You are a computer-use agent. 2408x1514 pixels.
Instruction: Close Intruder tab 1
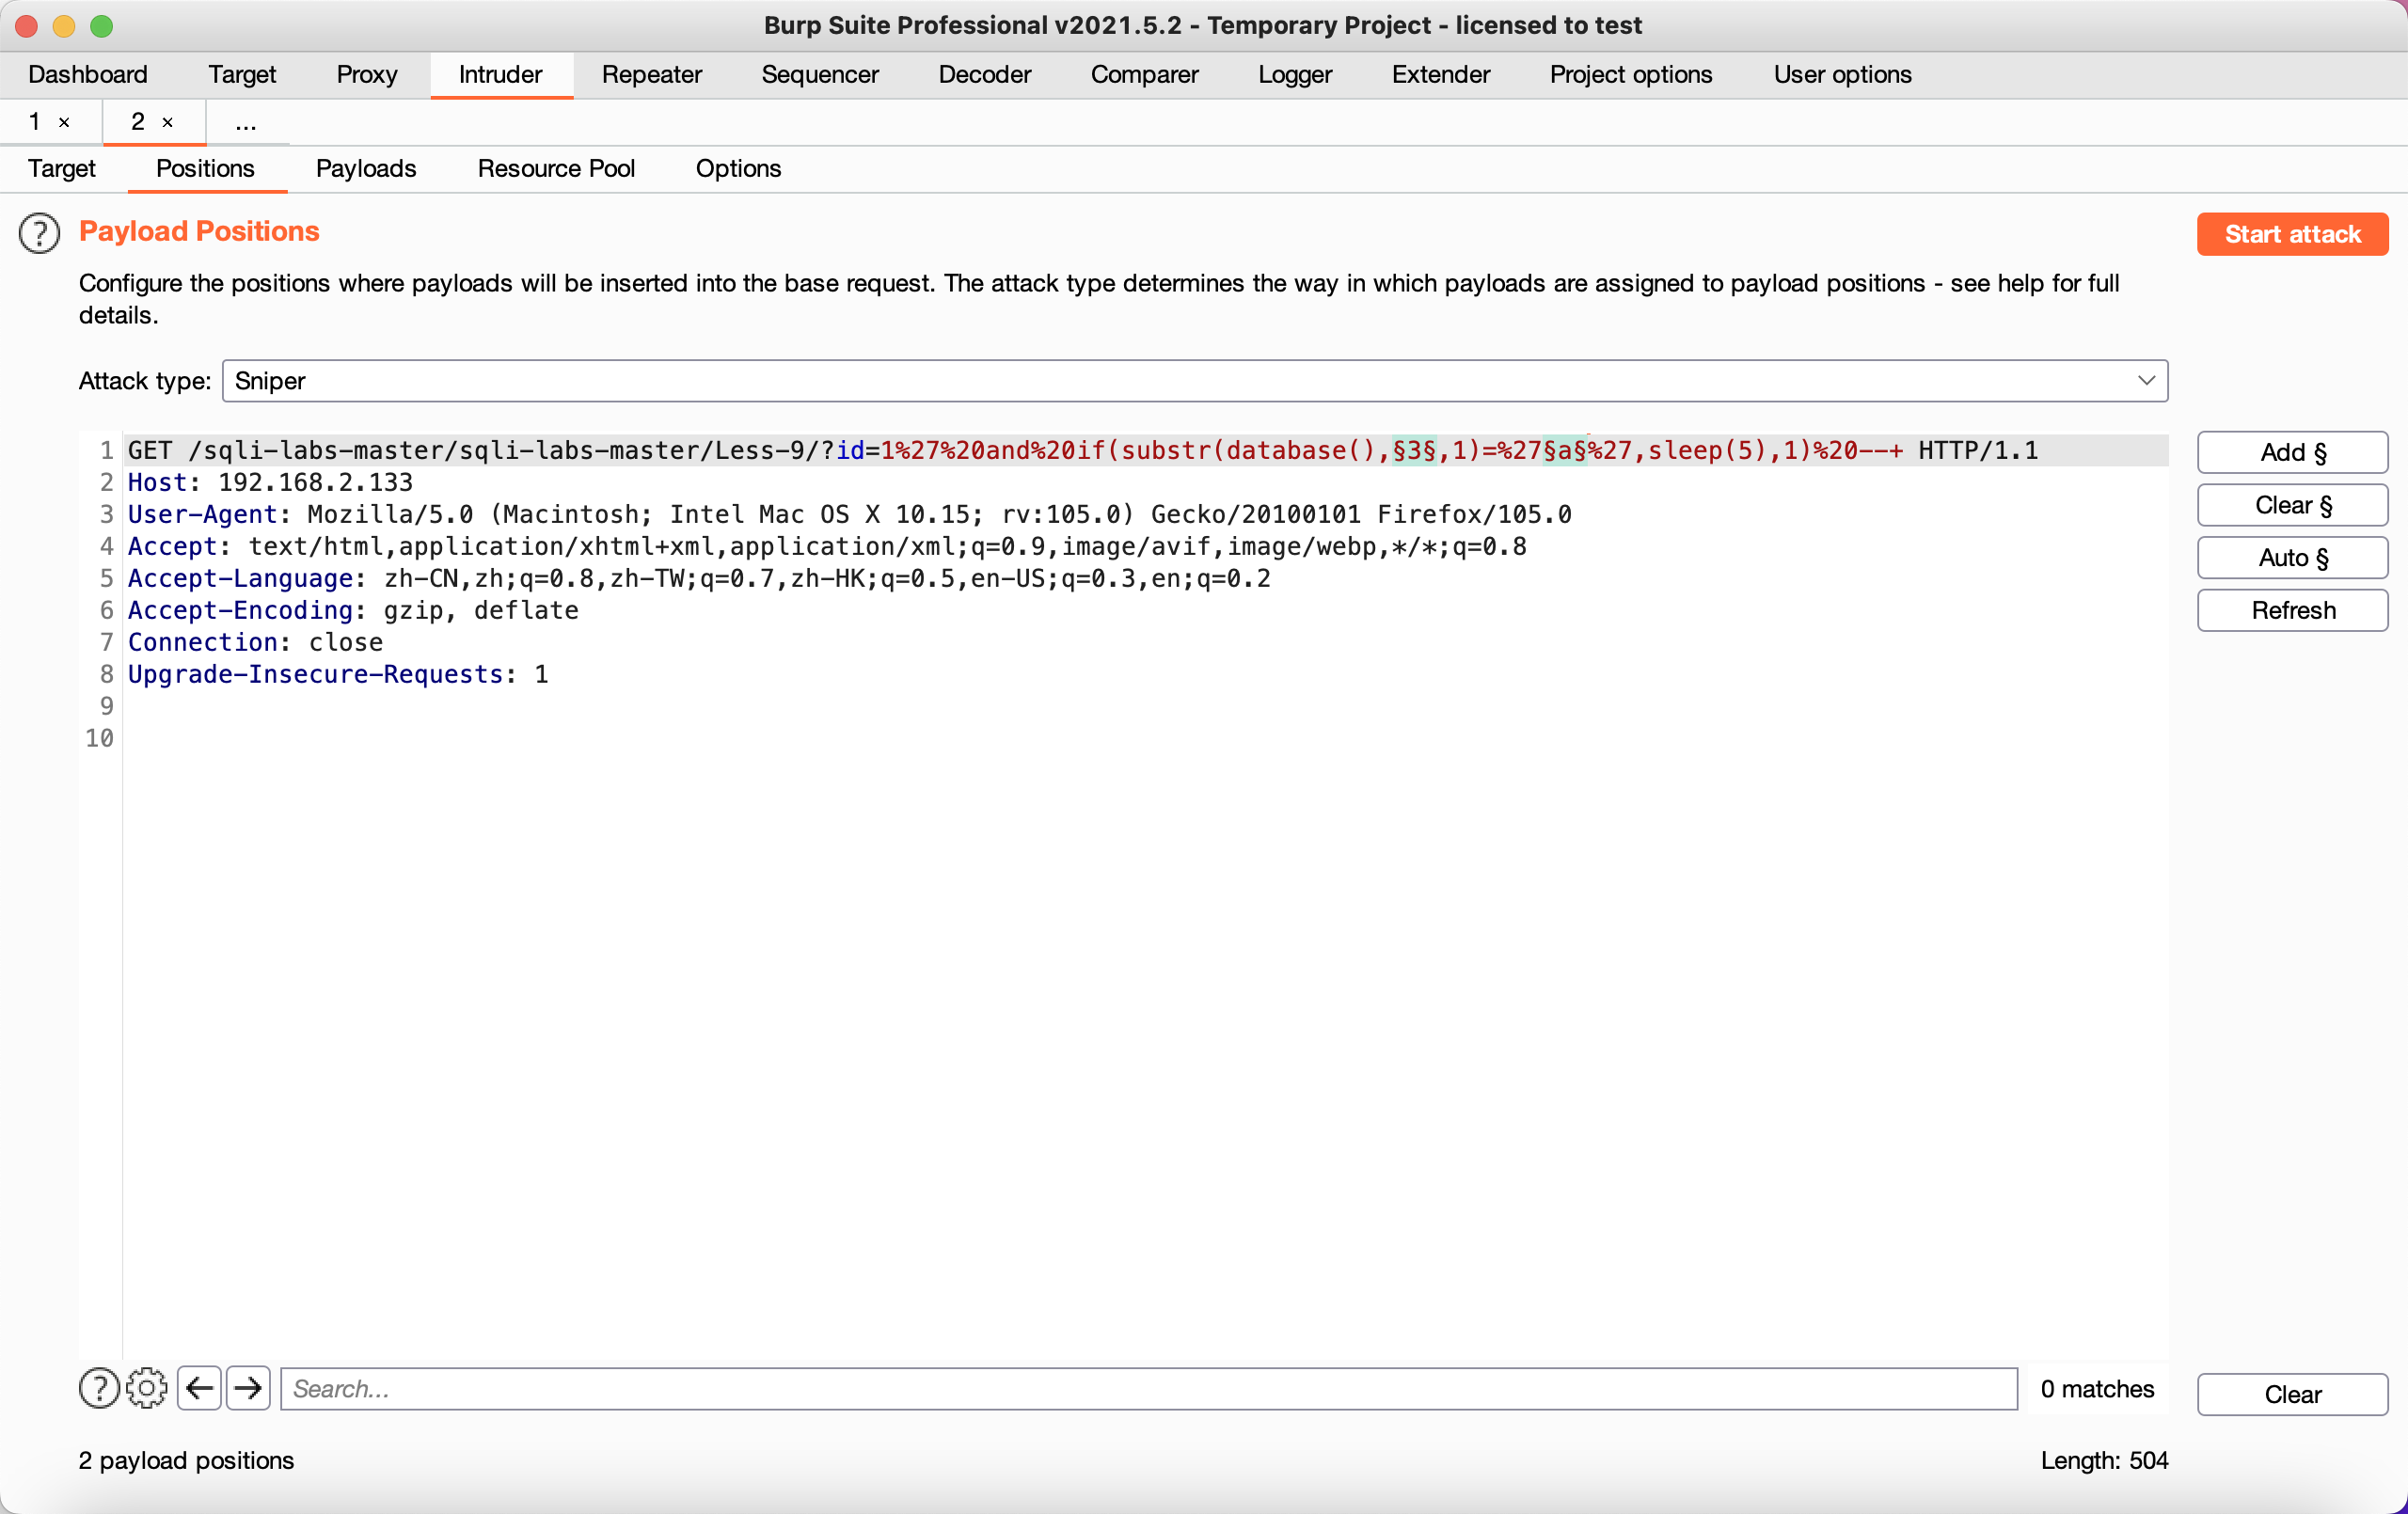point(64,122)
